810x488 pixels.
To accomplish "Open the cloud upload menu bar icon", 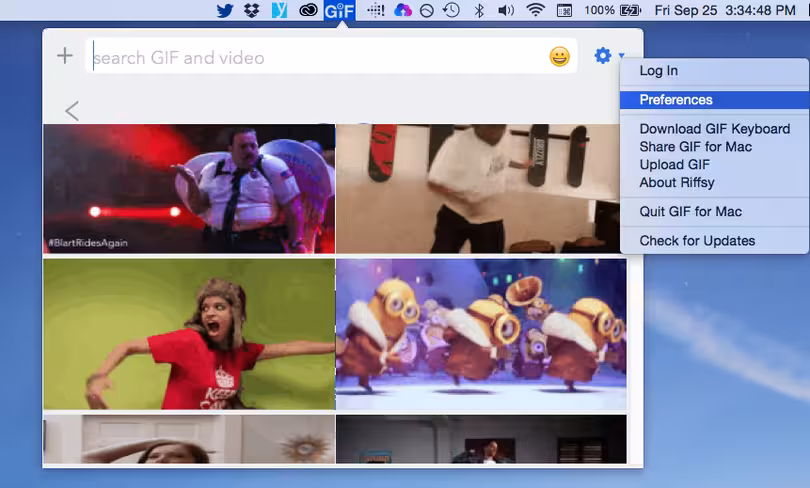I will (x=402, y=10).
